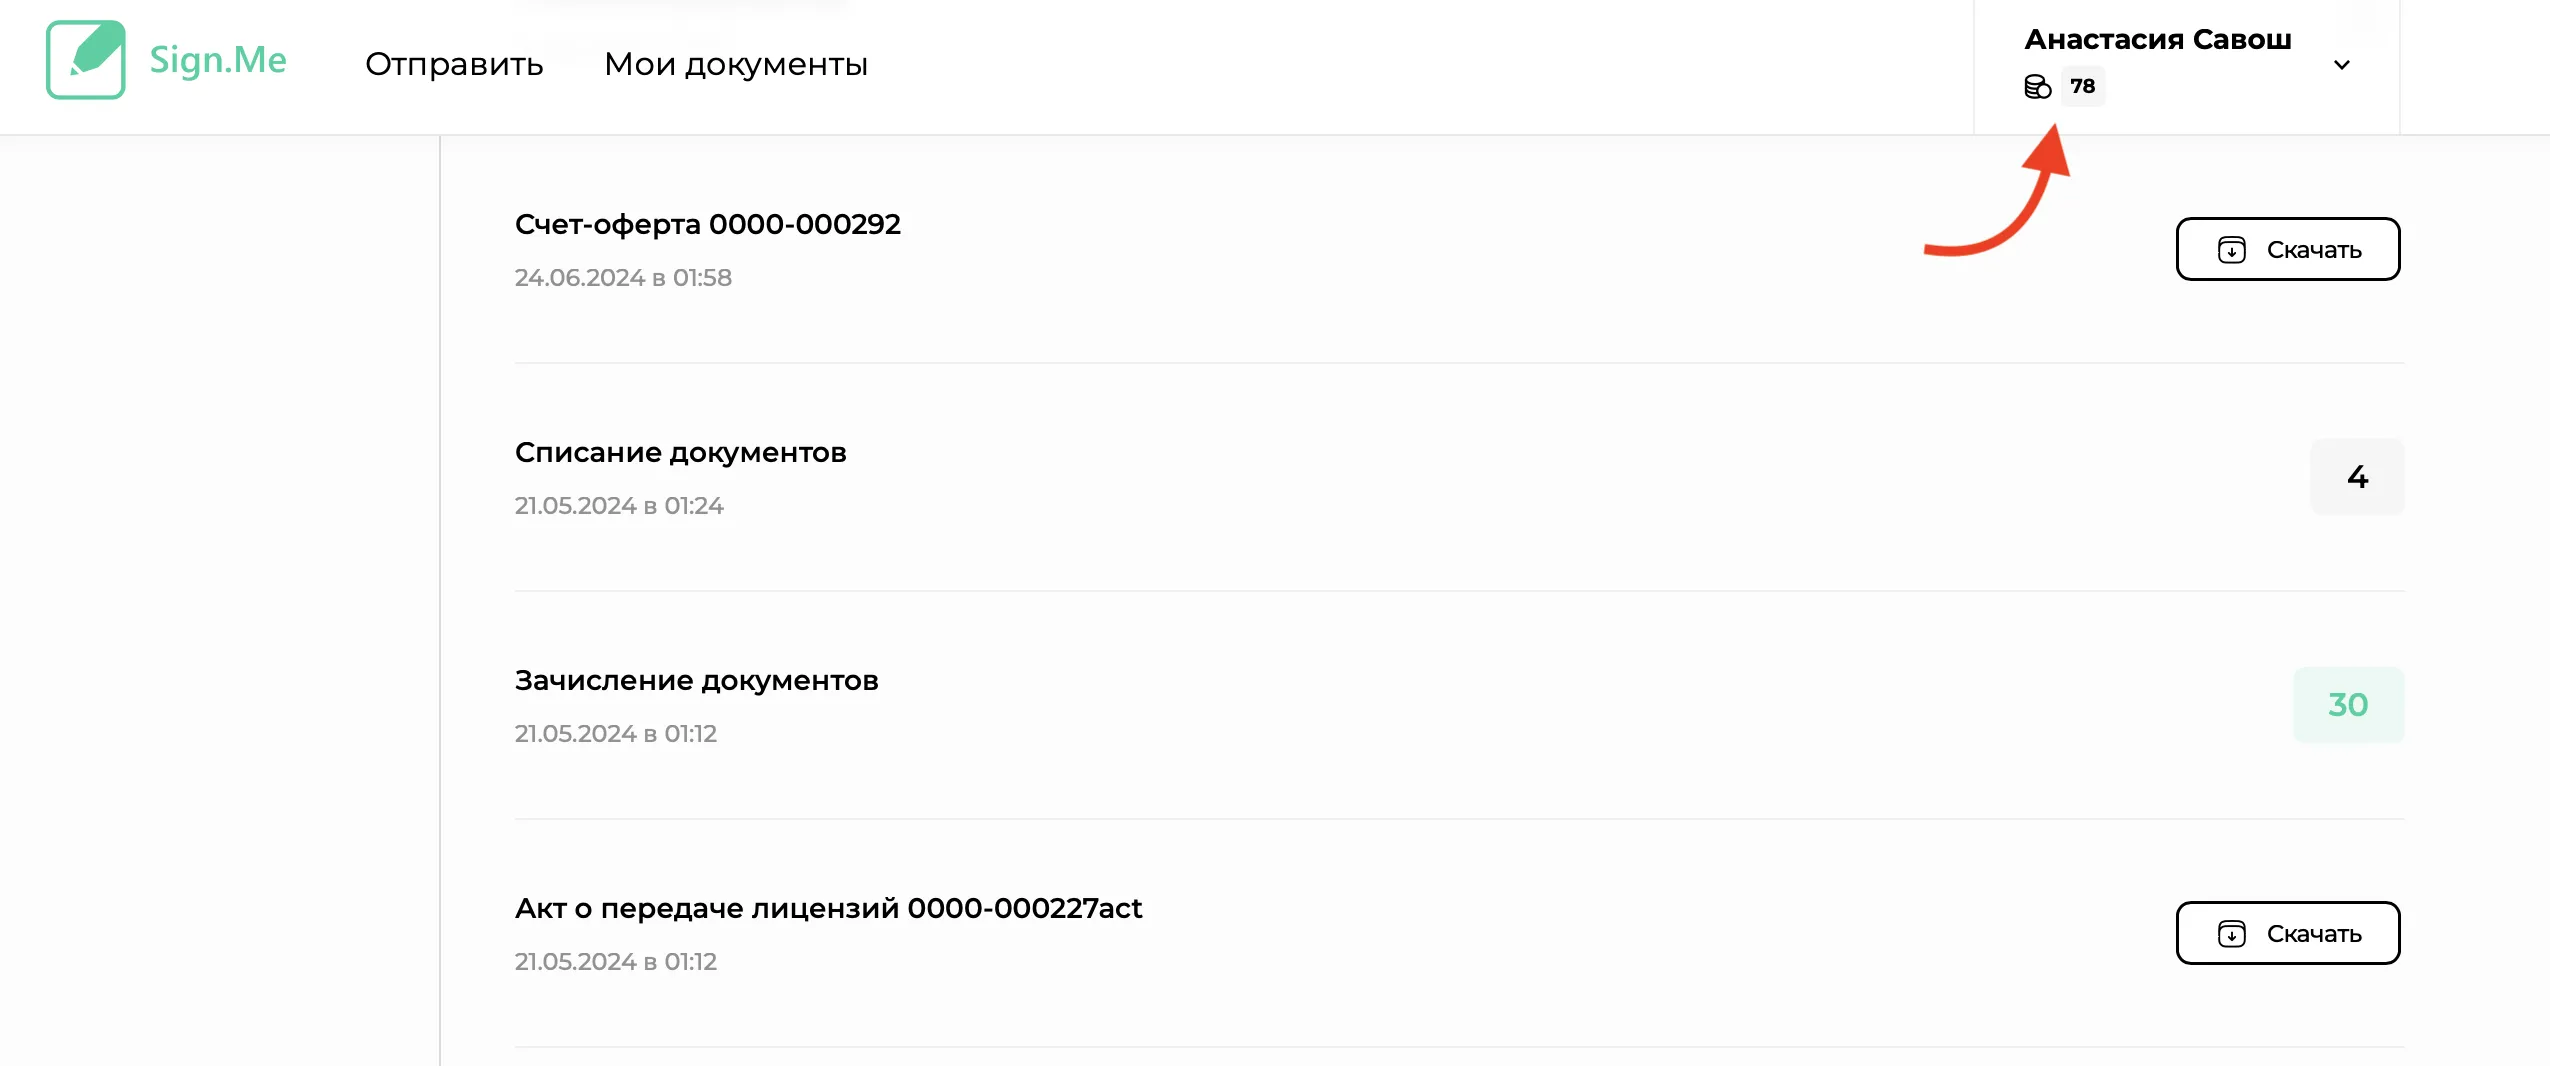Select the Акт о передаче лицензий 0000-000227act title
This screenshot has height=1066, width=2550.
click(x=828, y=908)
